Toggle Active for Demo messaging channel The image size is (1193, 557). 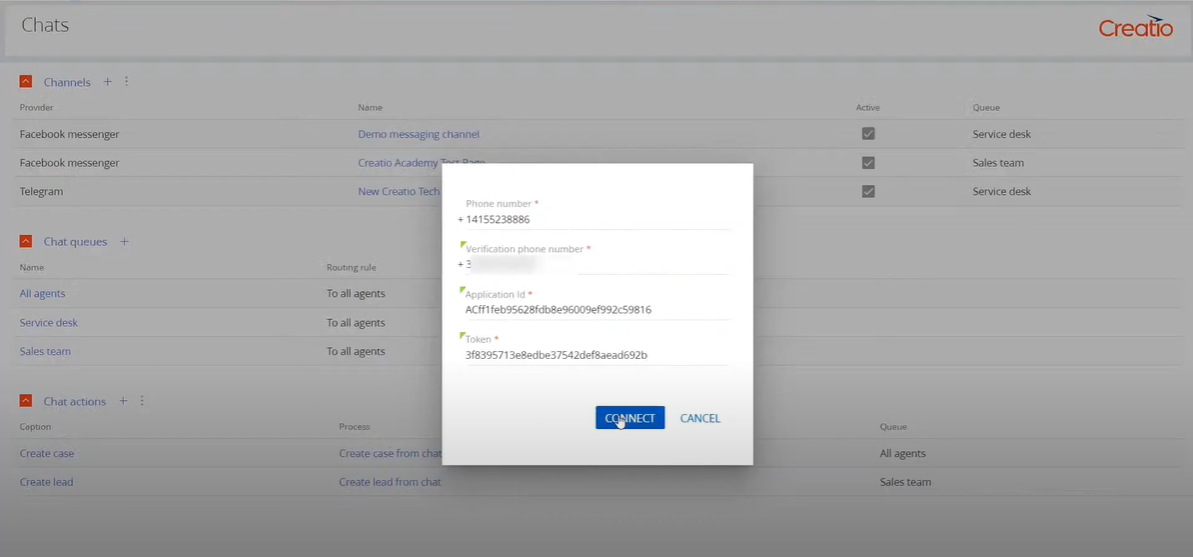pos(868,134)
